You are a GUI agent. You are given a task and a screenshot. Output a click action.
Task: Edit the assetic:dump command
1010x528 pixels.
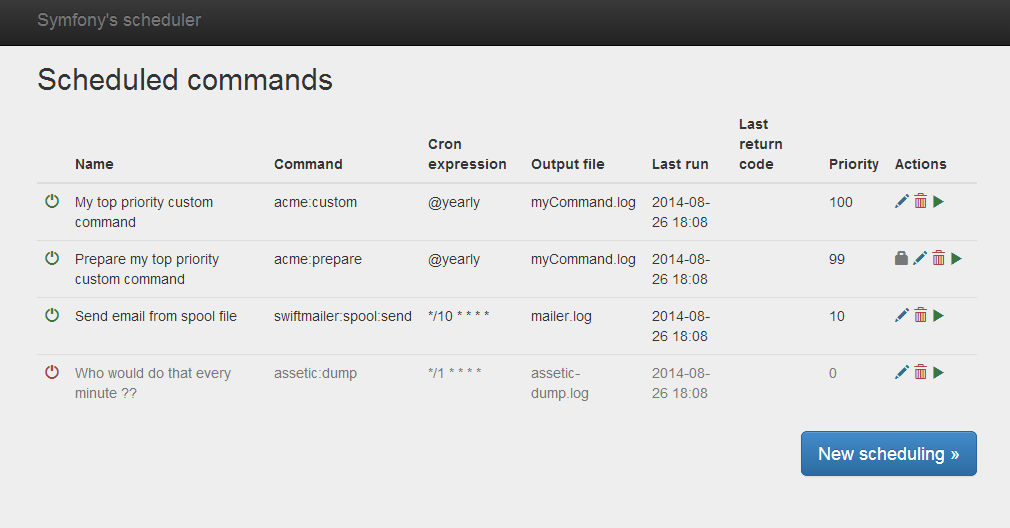coord(902,372)
